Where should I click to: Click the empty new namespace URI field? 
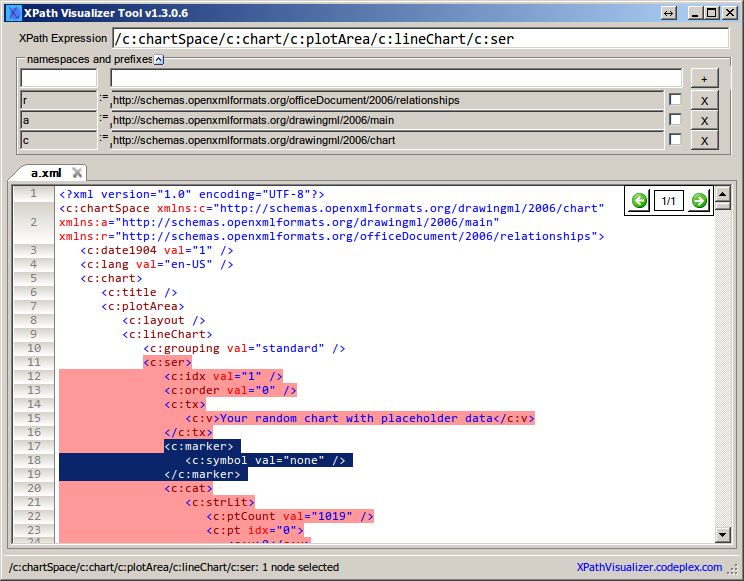tap(396, 78)
